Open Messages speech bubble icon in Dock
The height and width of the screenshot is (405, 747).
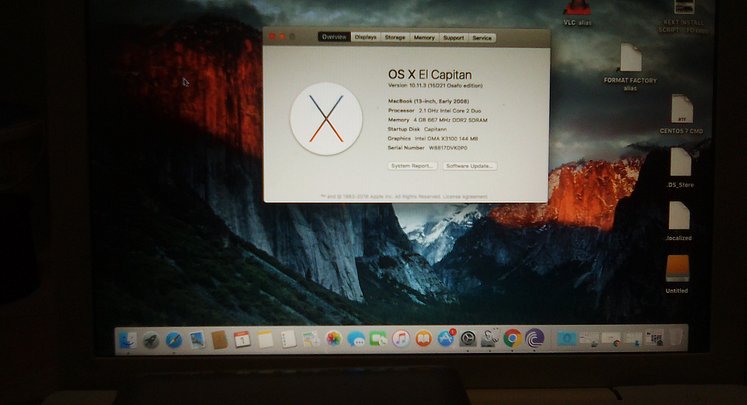click(356, 339)
